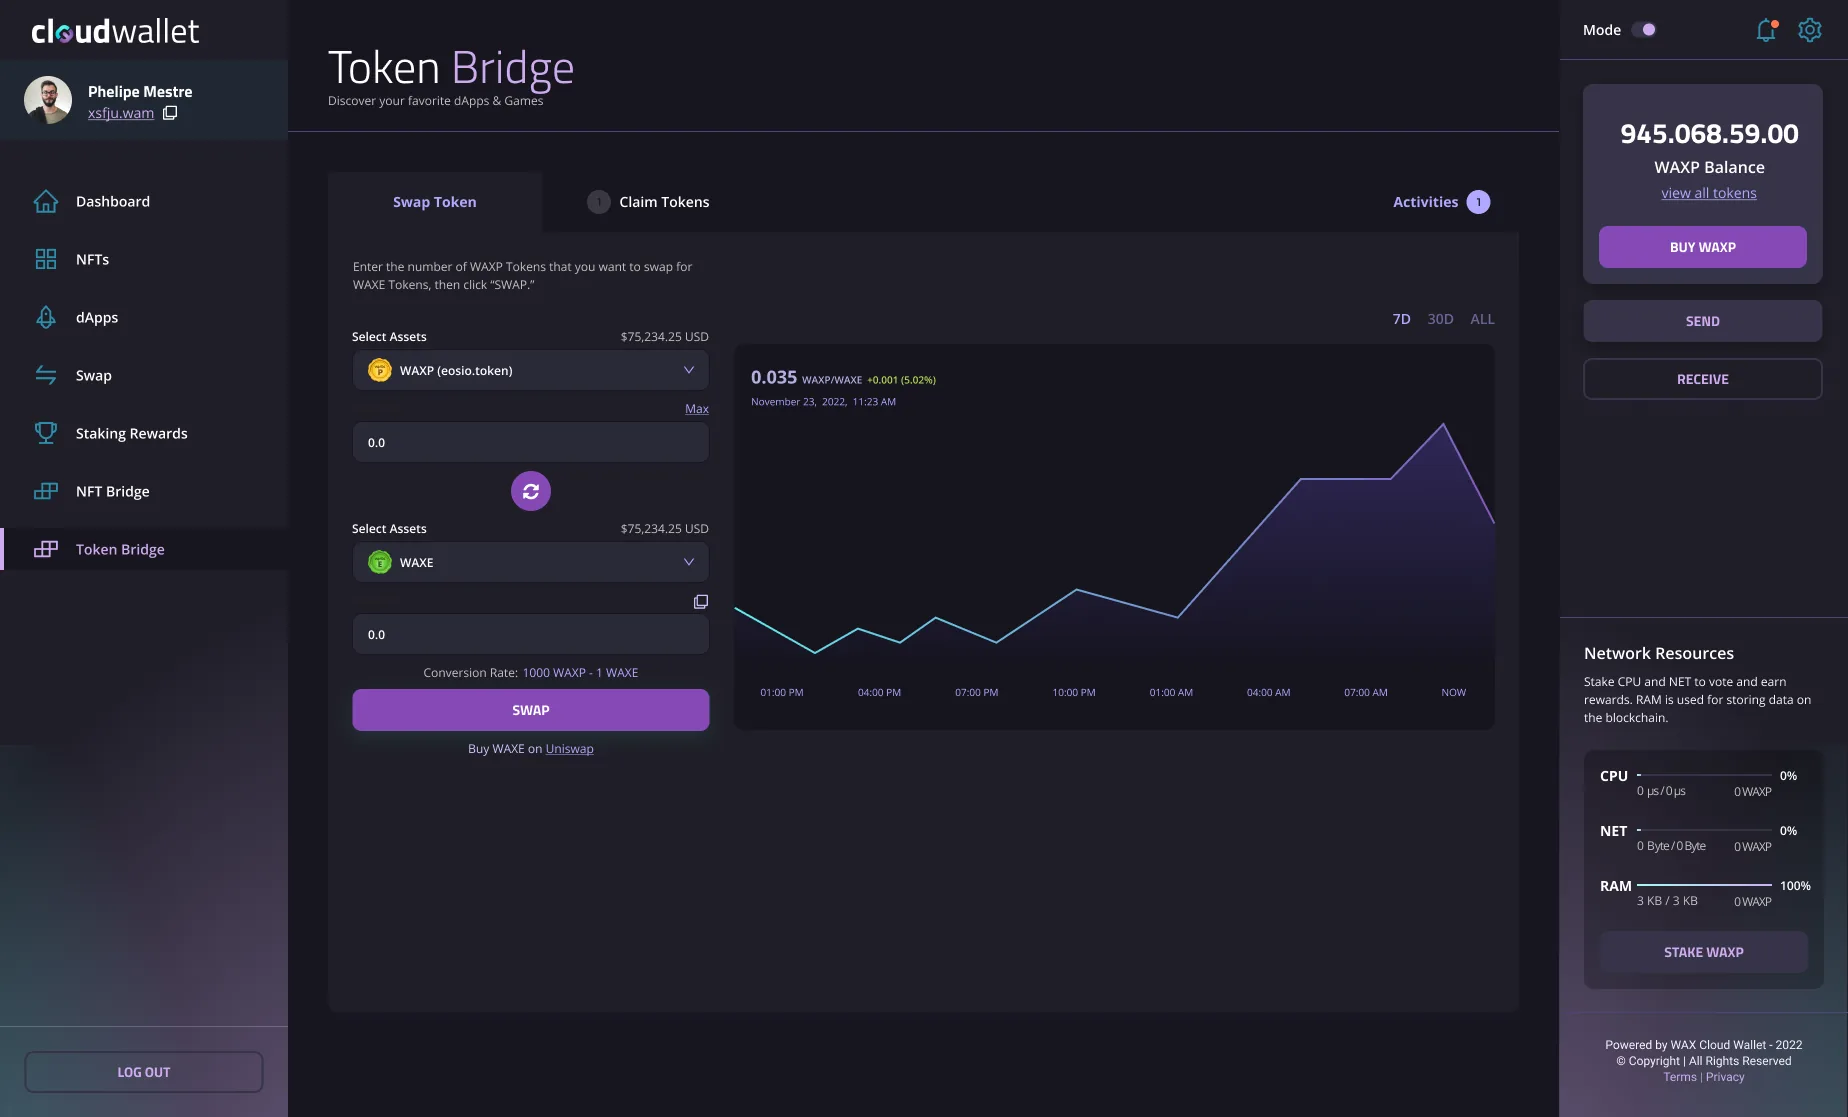Open dApps via the rocket icon

[46, 317]
